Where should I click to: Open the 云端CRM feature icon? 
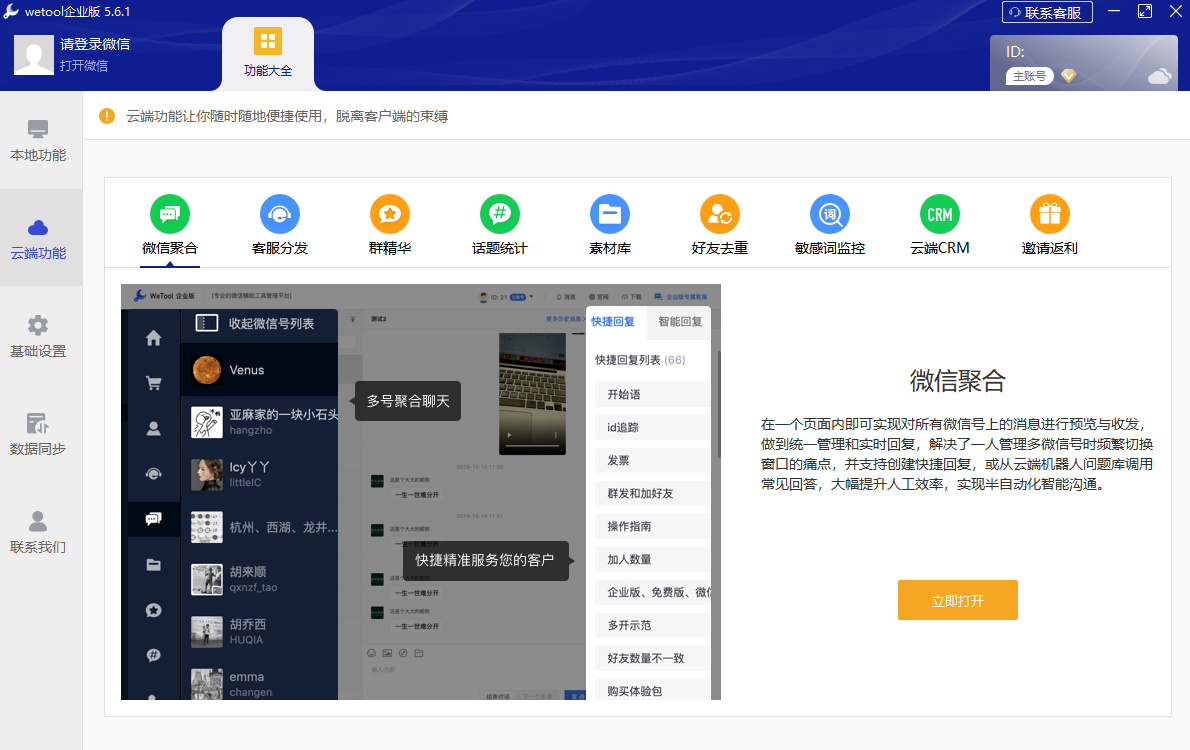[x=940, y=214]
